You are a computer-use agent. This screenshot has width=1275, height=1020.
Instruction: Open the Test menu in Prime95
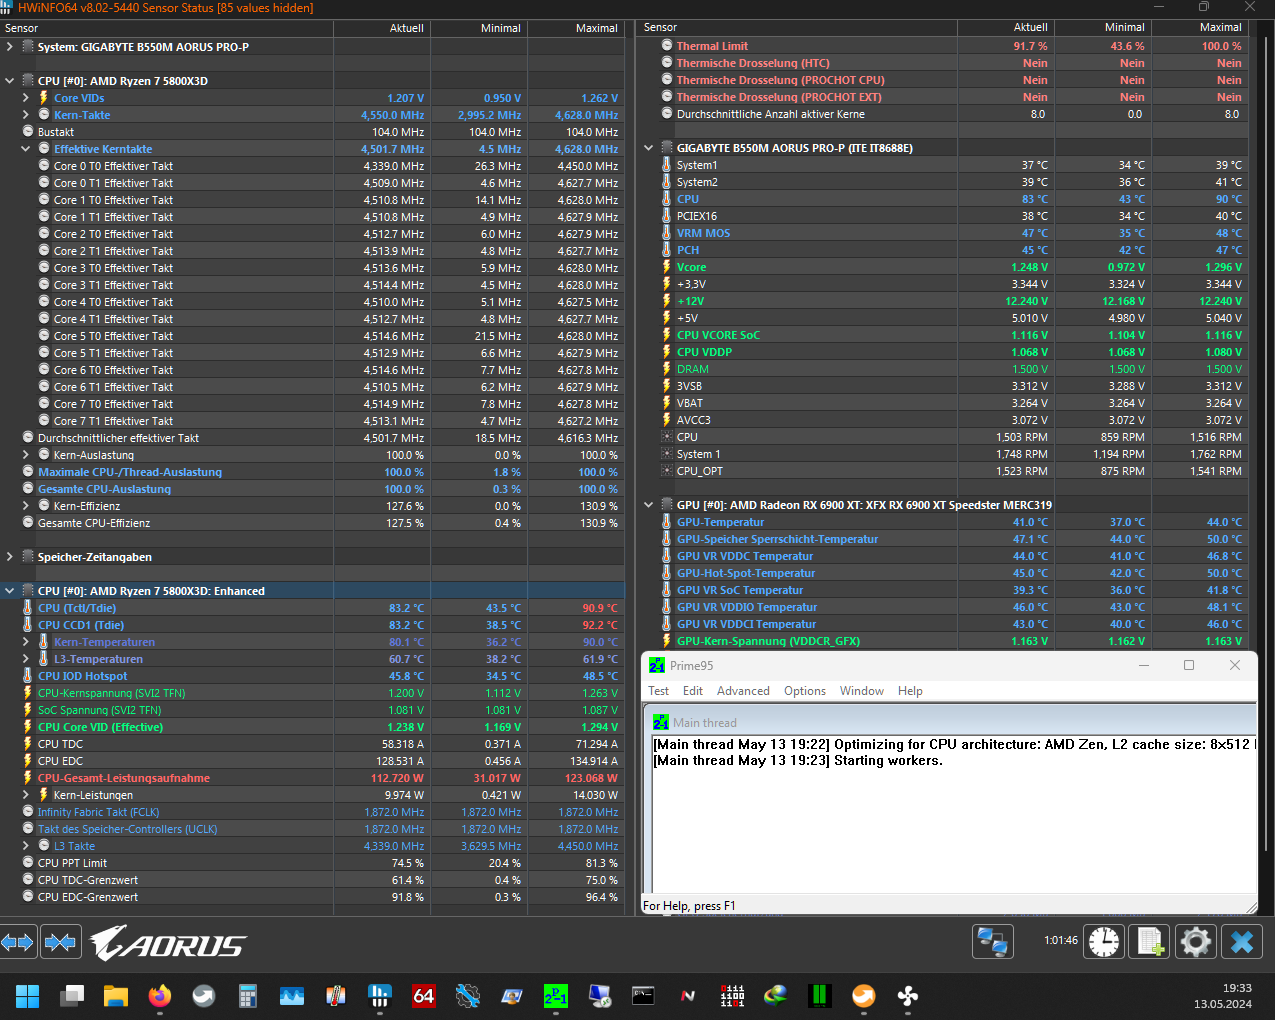pos(658,691)
